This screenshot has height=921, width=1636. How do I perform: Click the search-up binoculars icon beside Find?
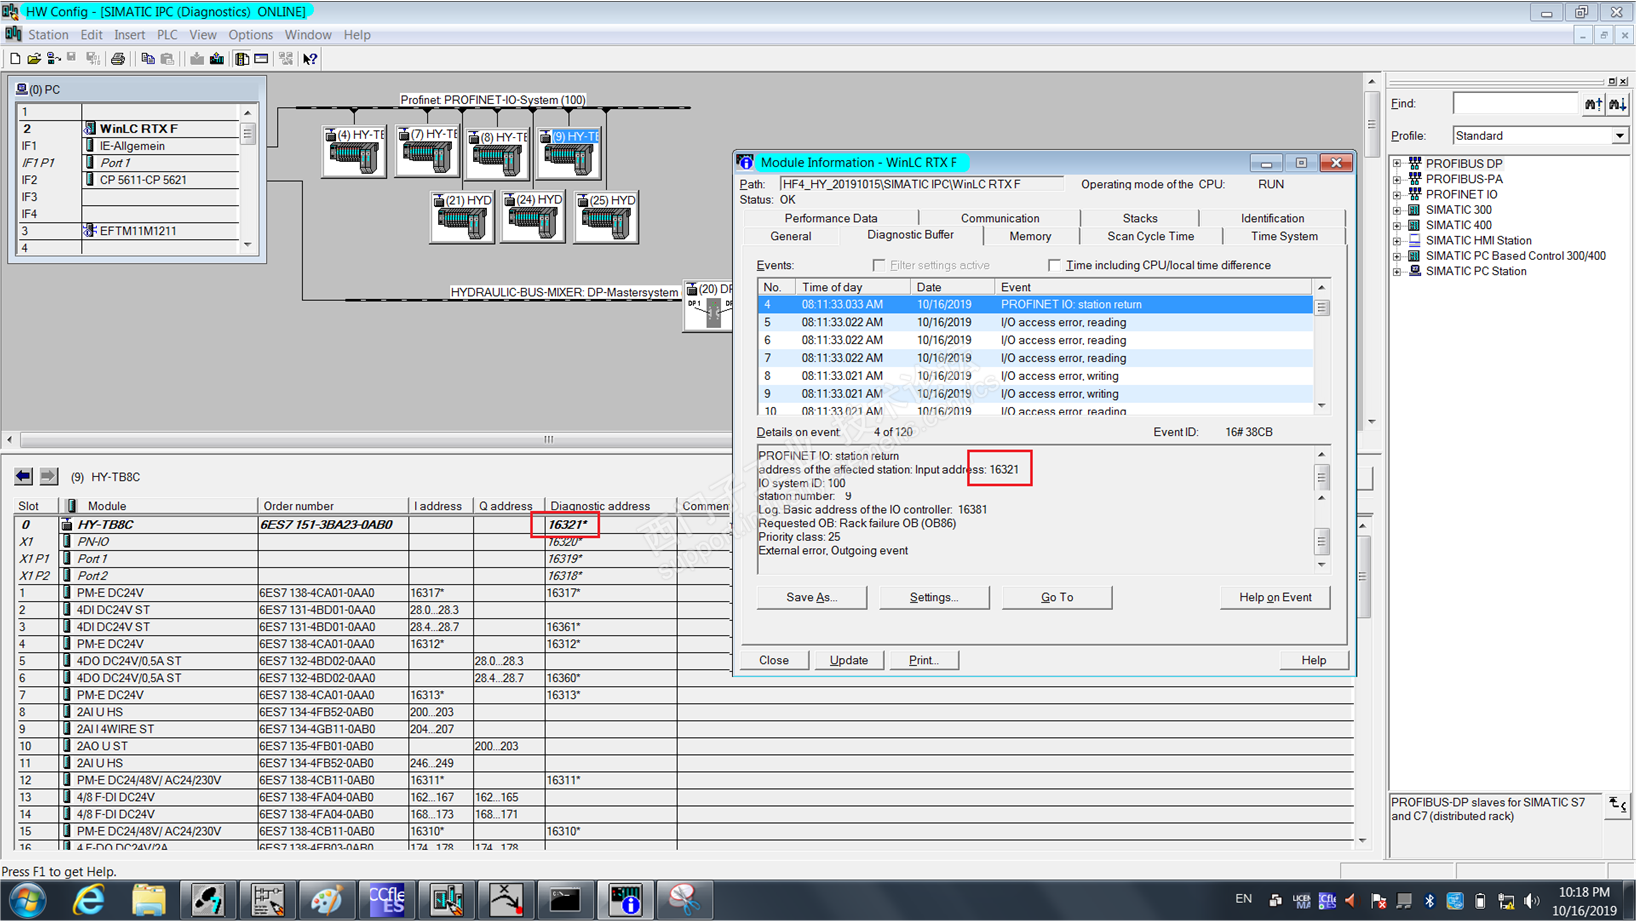point(1593,104)
